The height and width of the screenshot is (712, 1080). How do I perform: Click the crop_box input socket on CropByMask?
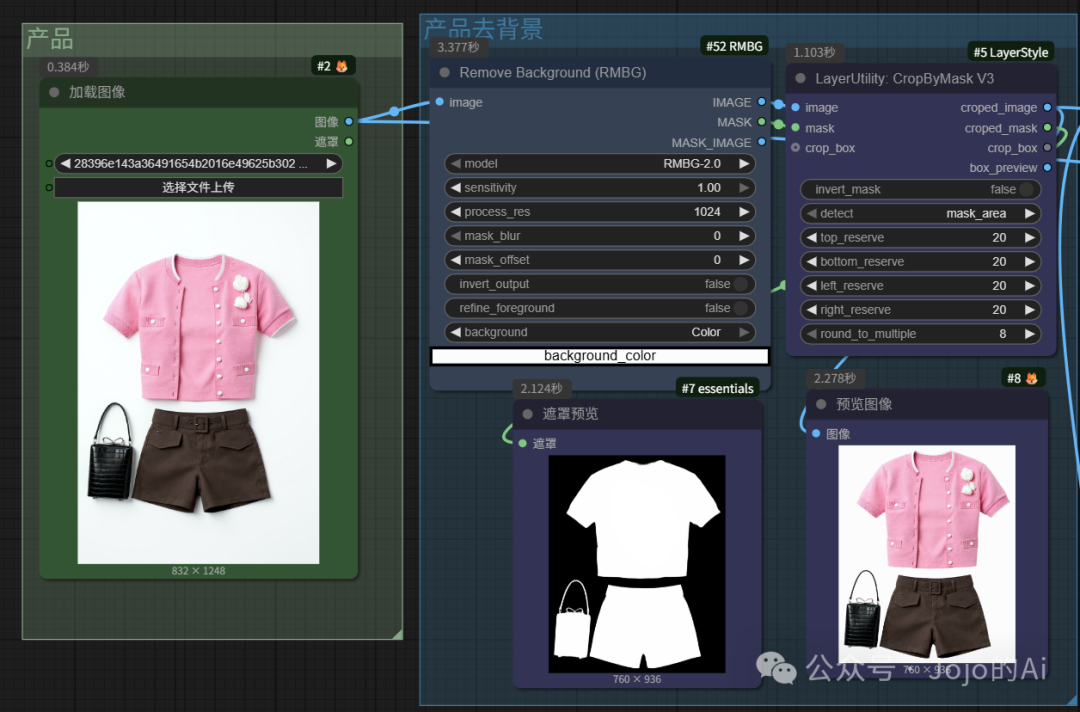tap(796, 147)
